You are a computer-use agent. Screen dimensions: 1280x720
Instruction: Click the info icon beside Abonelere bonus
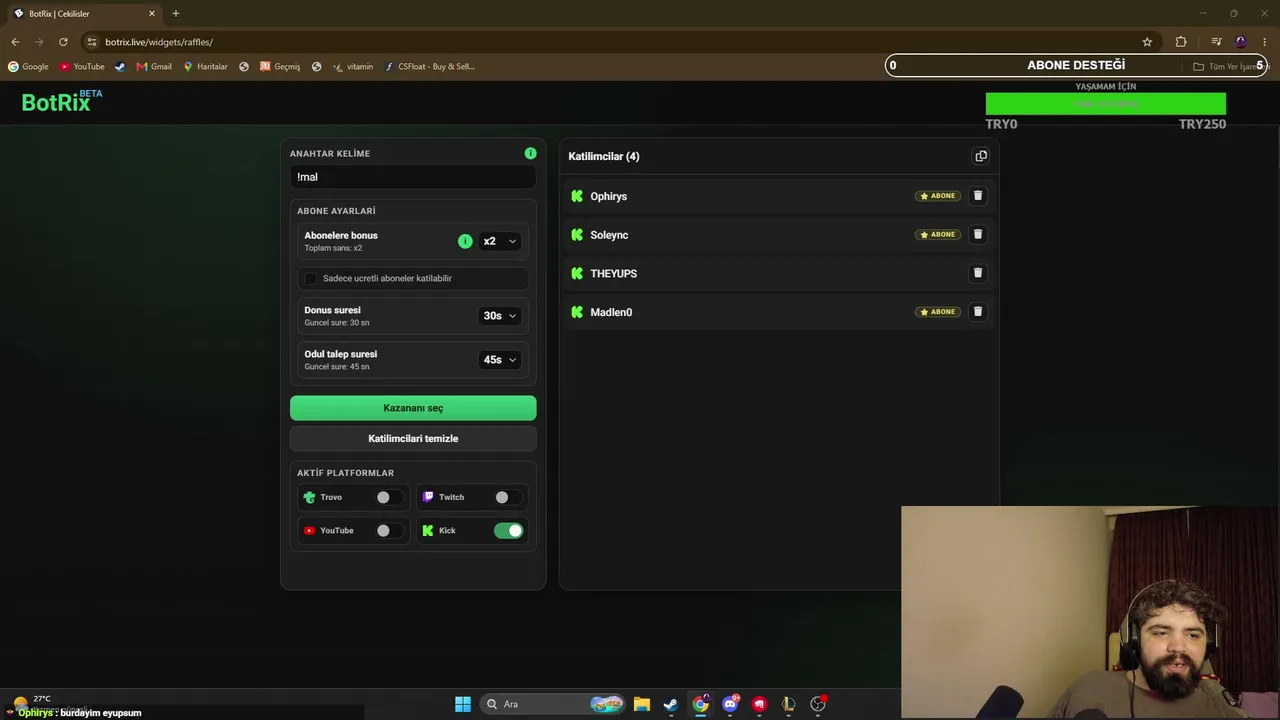(465, 241)
